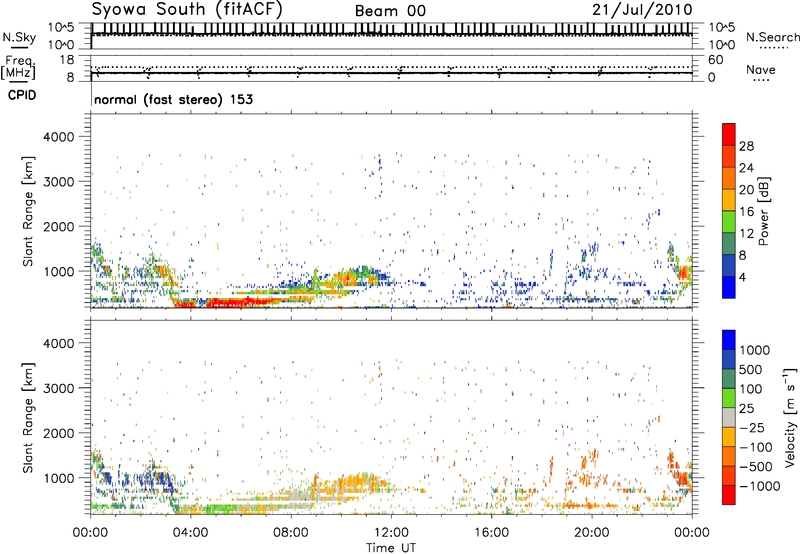Click the orange velocity echoes near 10:00
Screen dimensions: 800x554
(352, 485)
